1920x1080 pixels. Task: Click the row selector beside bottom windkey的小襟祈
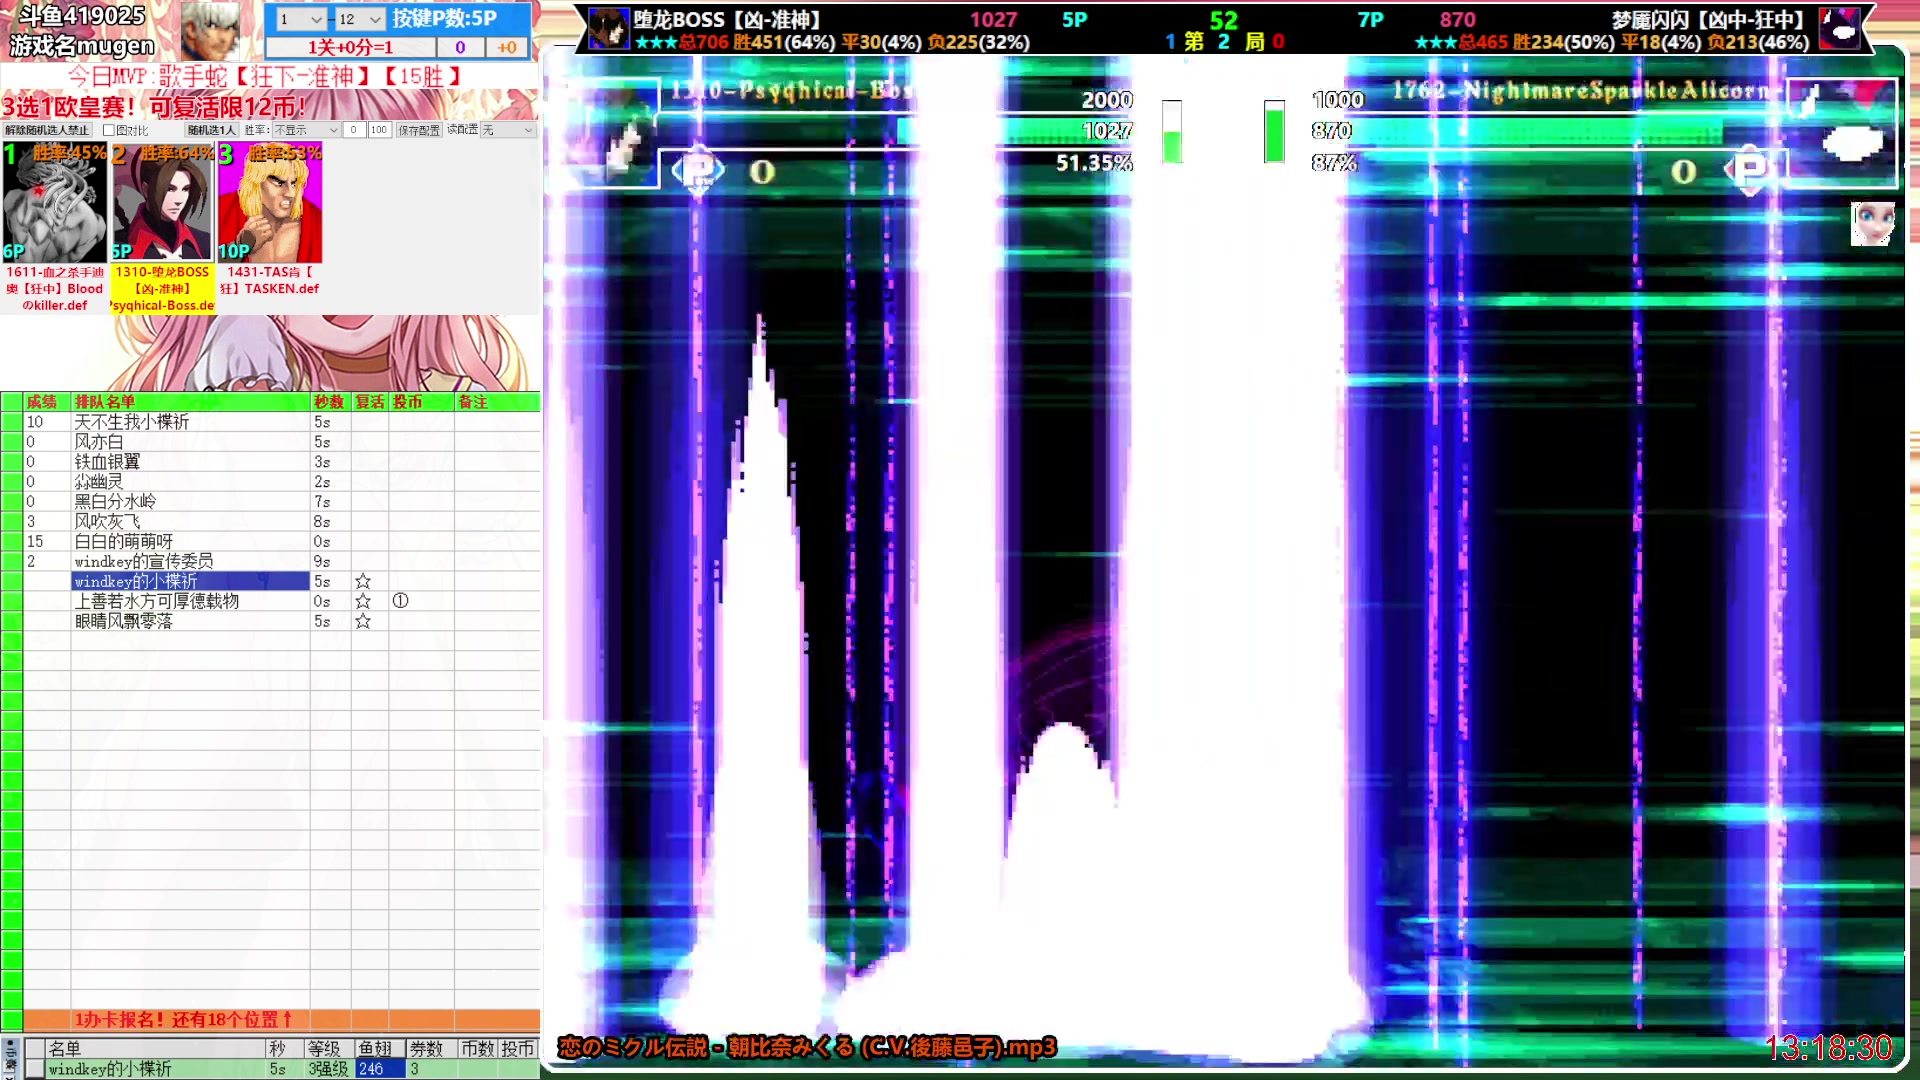[35, 1069]
